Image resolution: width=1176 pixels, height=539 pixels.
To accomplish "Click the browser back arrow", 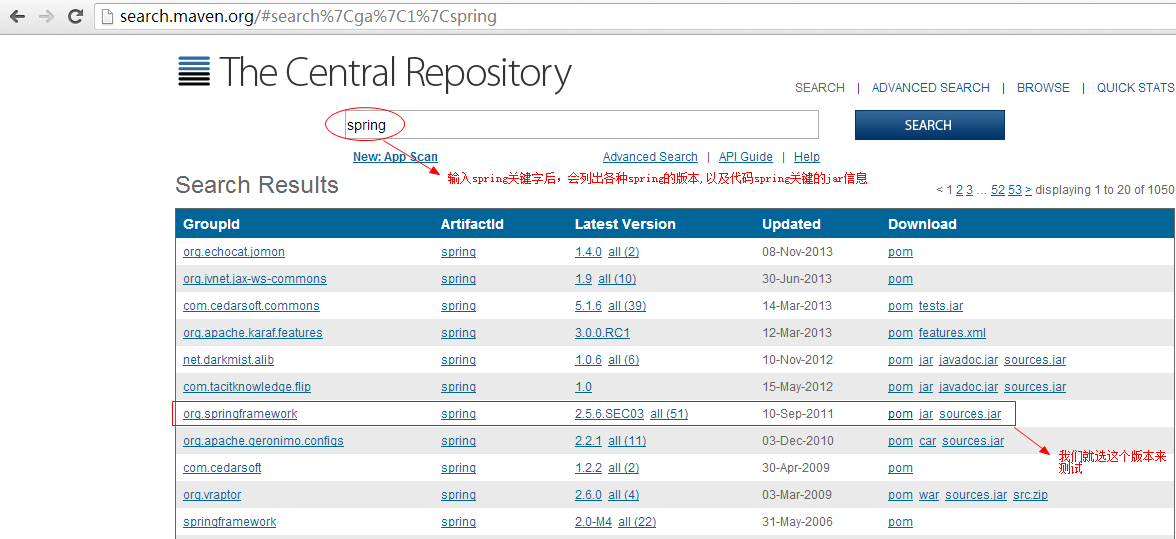I will (x=17, y=16).
